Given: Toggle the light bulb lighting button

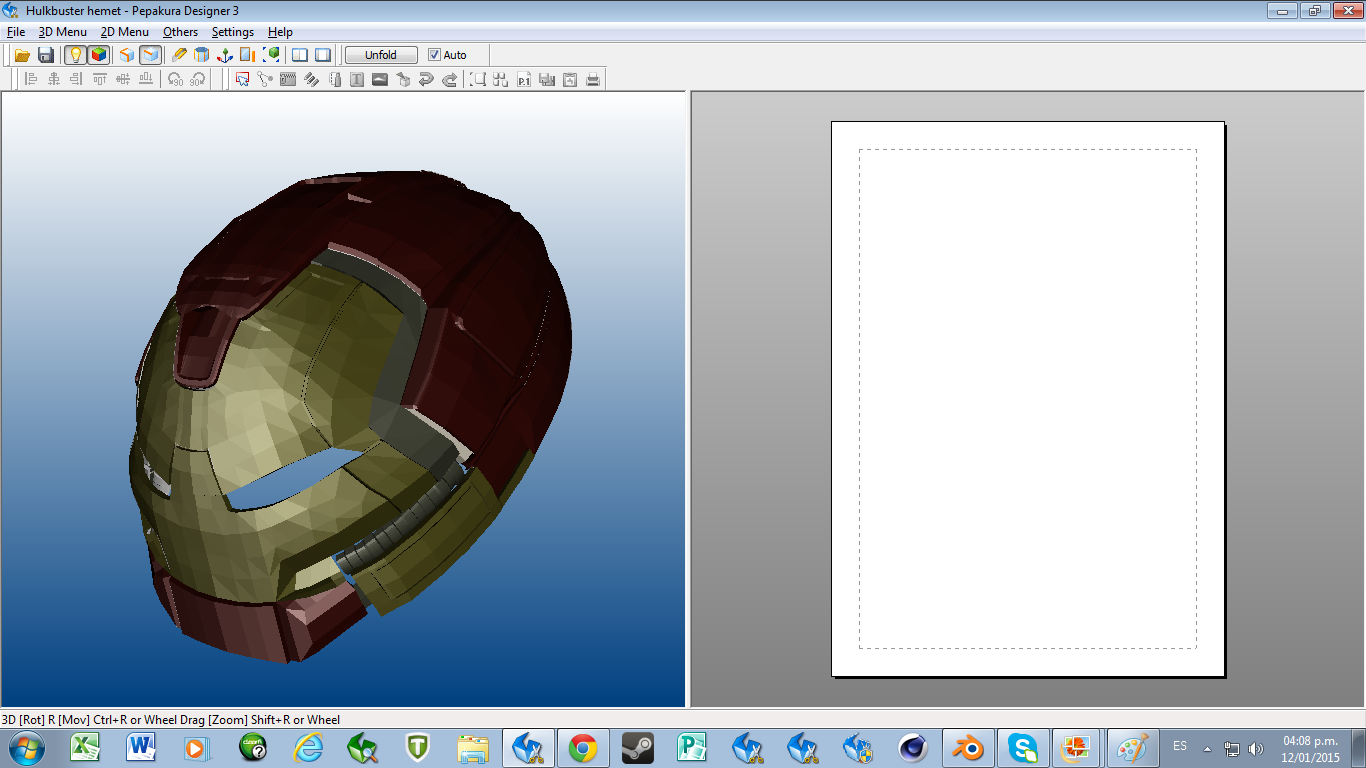Looking at the screenshot, I should [75, 55].
